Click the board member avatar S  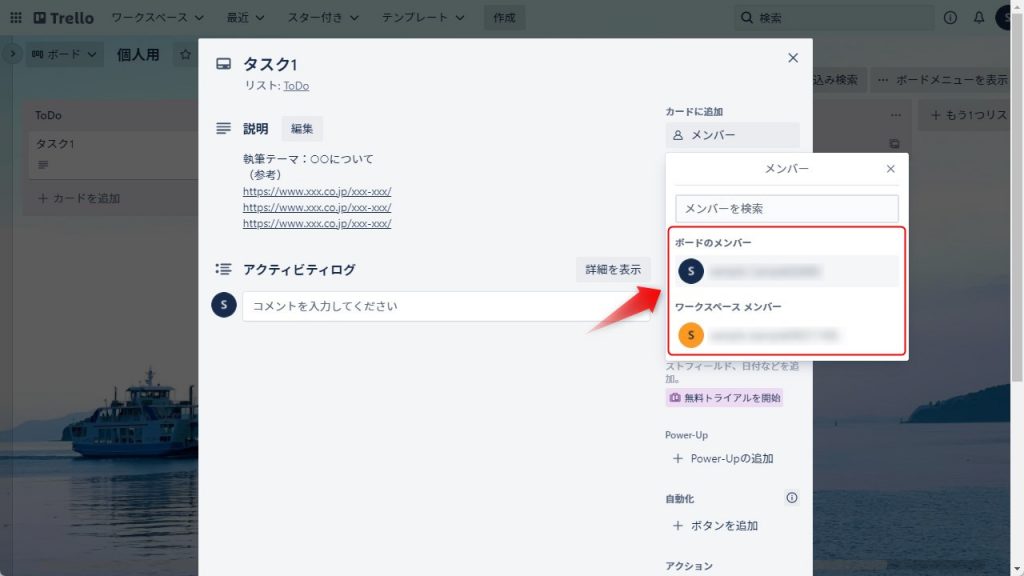[x=691, y=271]
